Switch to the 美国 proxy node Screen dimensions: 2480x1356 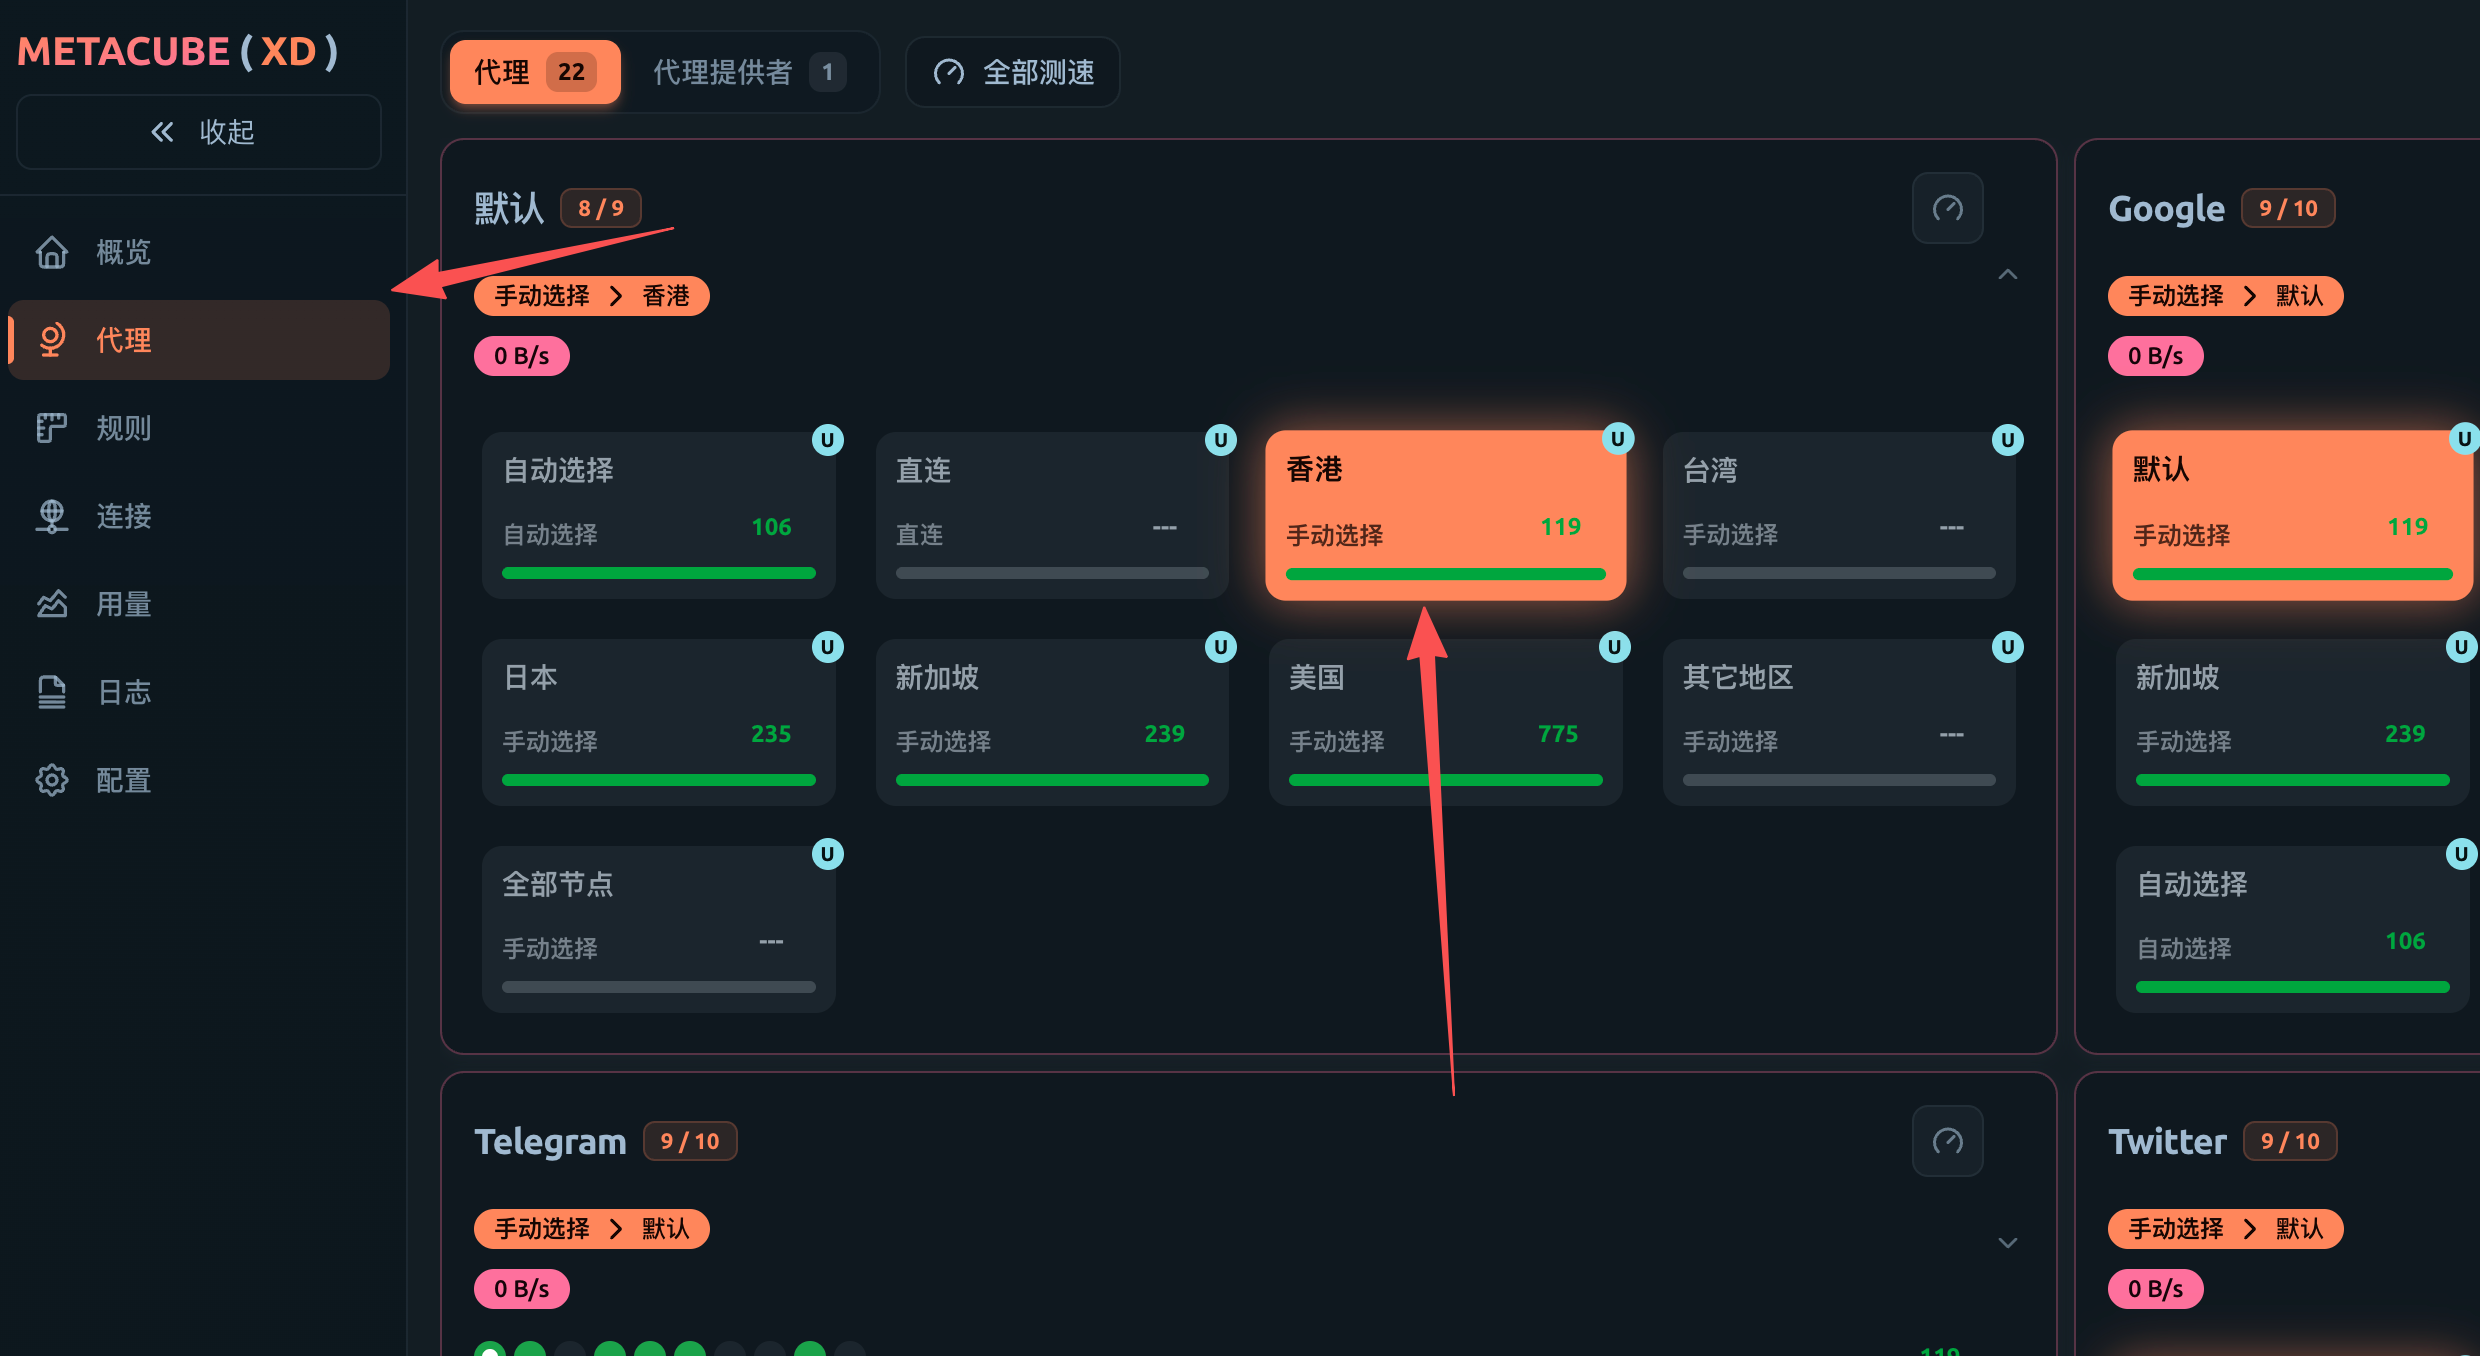point(1445,720)
